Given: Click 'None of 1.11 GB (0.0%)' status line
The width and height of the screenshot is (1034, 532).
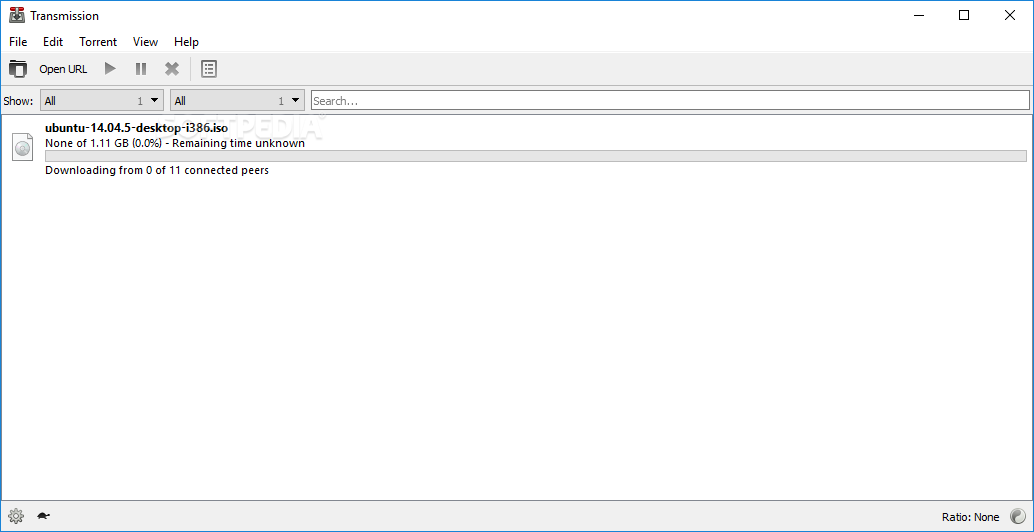Looking at the screenshot, I should [x=175, y=143].
